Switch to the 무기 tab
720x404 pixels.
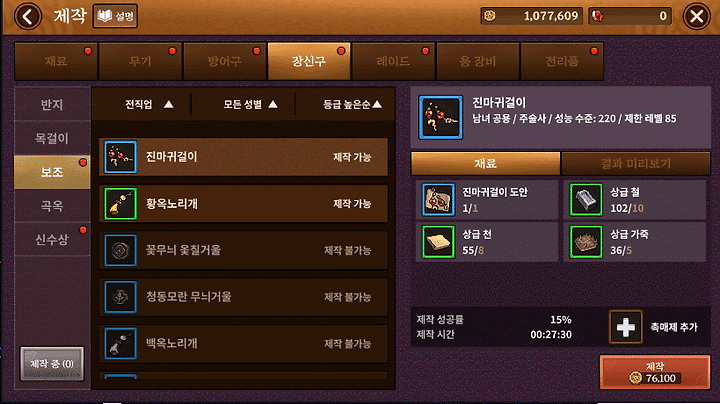(x=140, y=61)
